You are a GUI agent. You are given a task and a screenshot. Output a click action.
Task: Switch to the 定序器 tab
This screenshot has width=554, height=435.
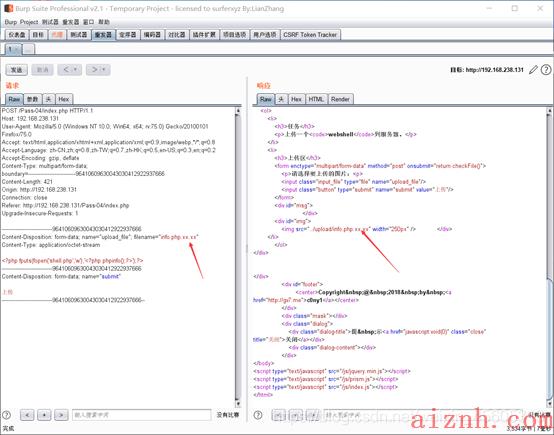[x=128, y=35]
